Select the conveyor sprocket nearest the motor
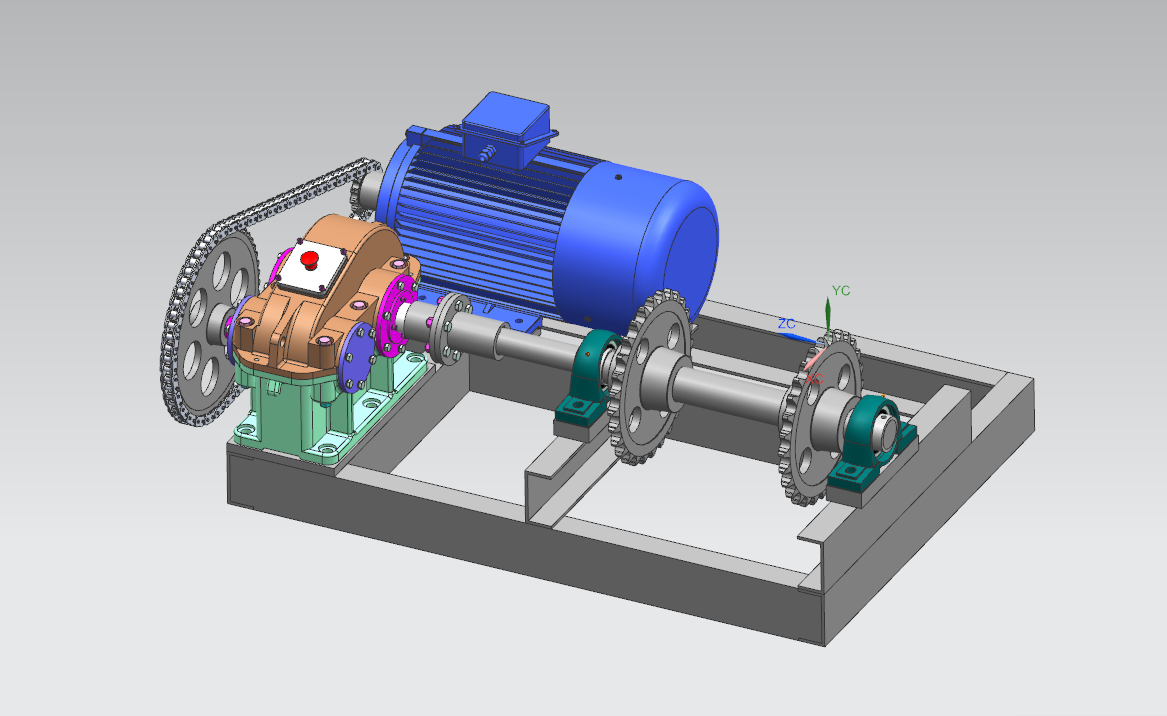Screen dimensions: 1167x716 [x=652, y=376]
